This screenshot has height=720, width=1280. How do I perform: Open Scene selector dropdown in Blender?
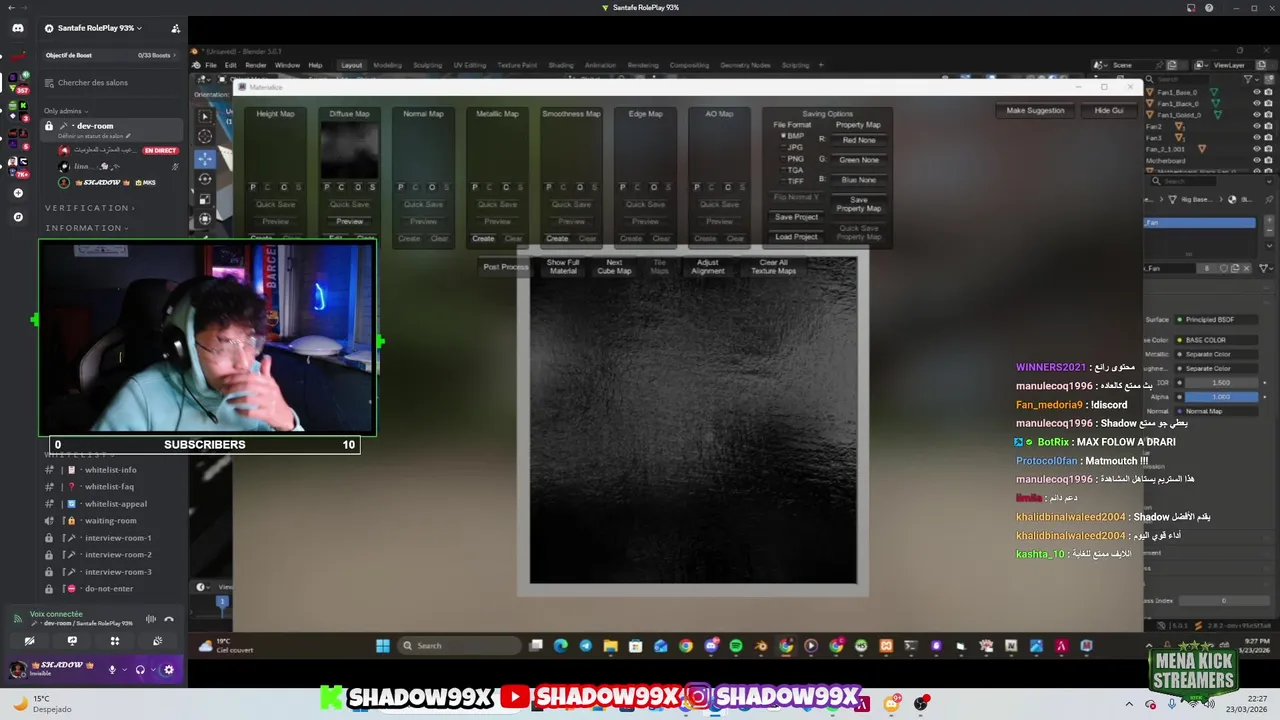(1103, 65)
